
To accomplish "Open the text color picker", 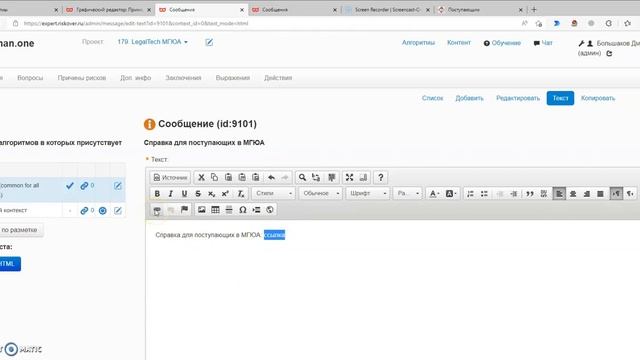I will click(x=434, y=193).
